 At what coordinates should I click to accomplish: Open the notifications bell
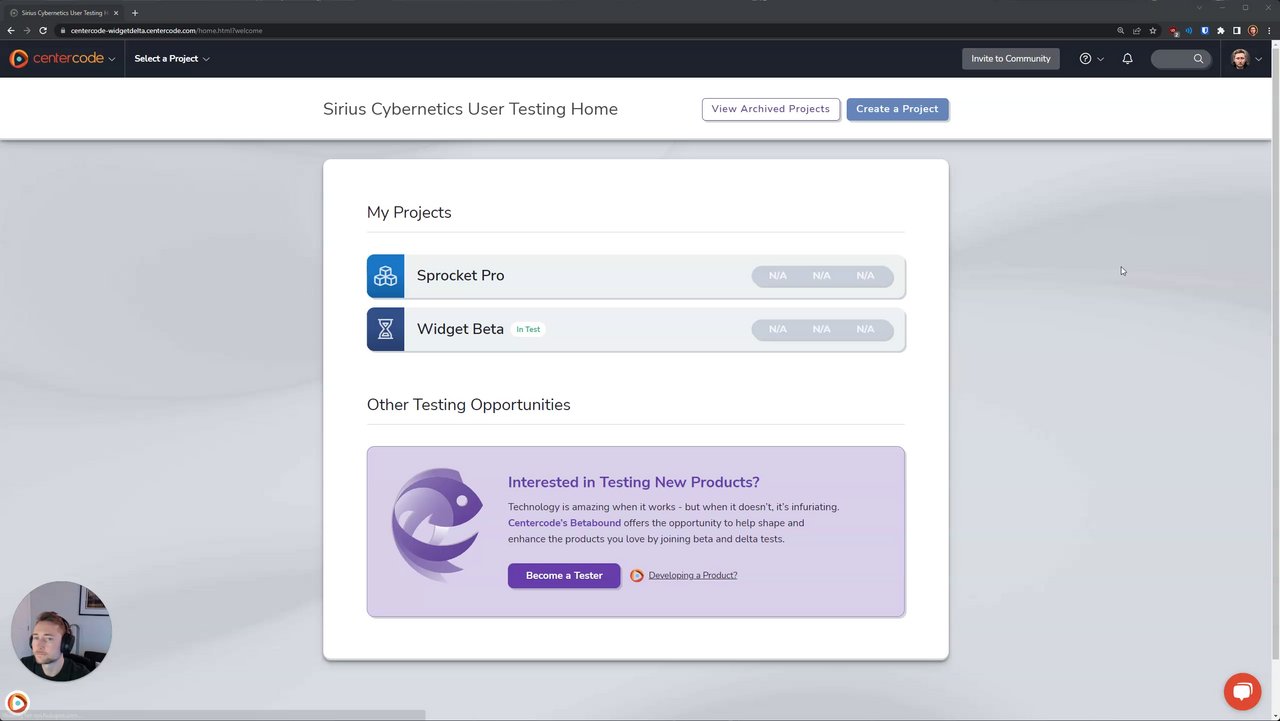[1127, 59]
